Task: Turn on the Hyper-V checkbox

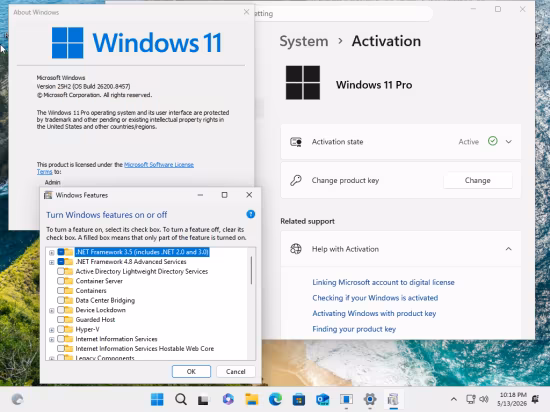Action: (x=61, y=329)
